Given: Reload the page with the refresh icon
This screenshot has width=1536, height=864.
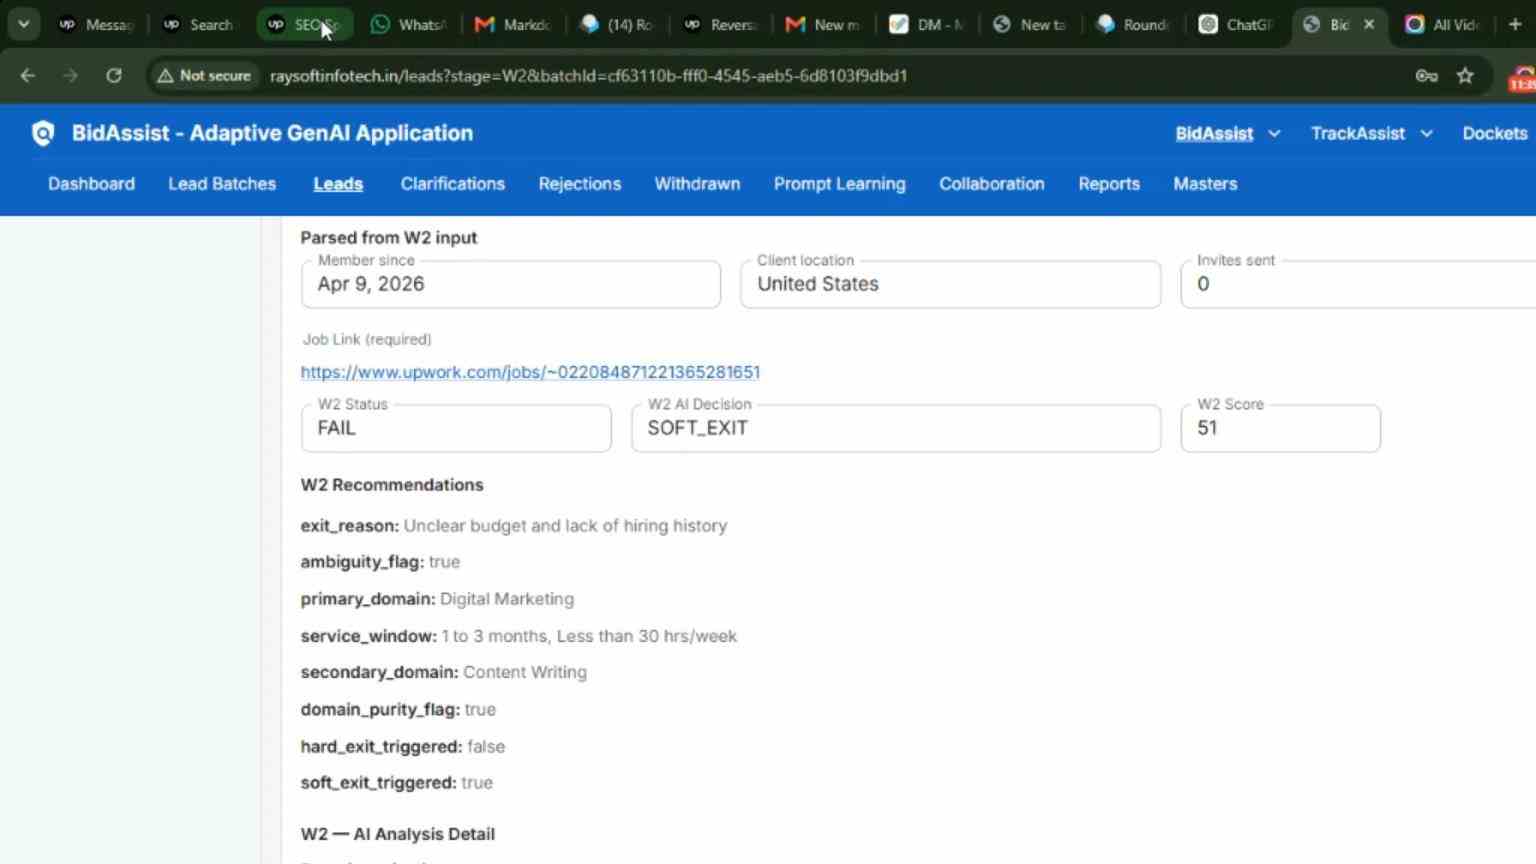Looking at the screenshot, I should (x=114, y=76).
